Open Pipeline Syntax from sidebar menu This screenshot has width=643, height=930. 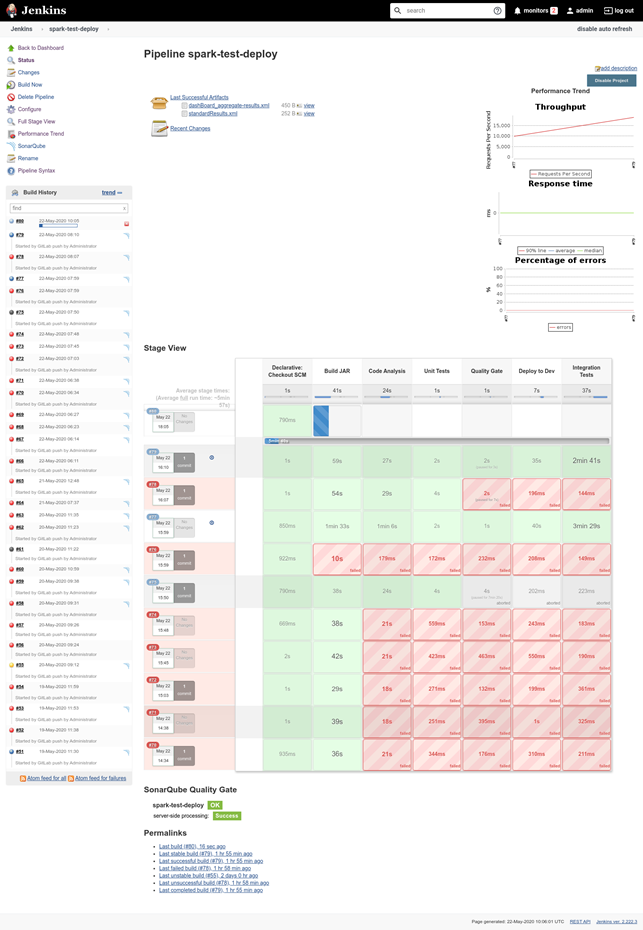[36, 171]
